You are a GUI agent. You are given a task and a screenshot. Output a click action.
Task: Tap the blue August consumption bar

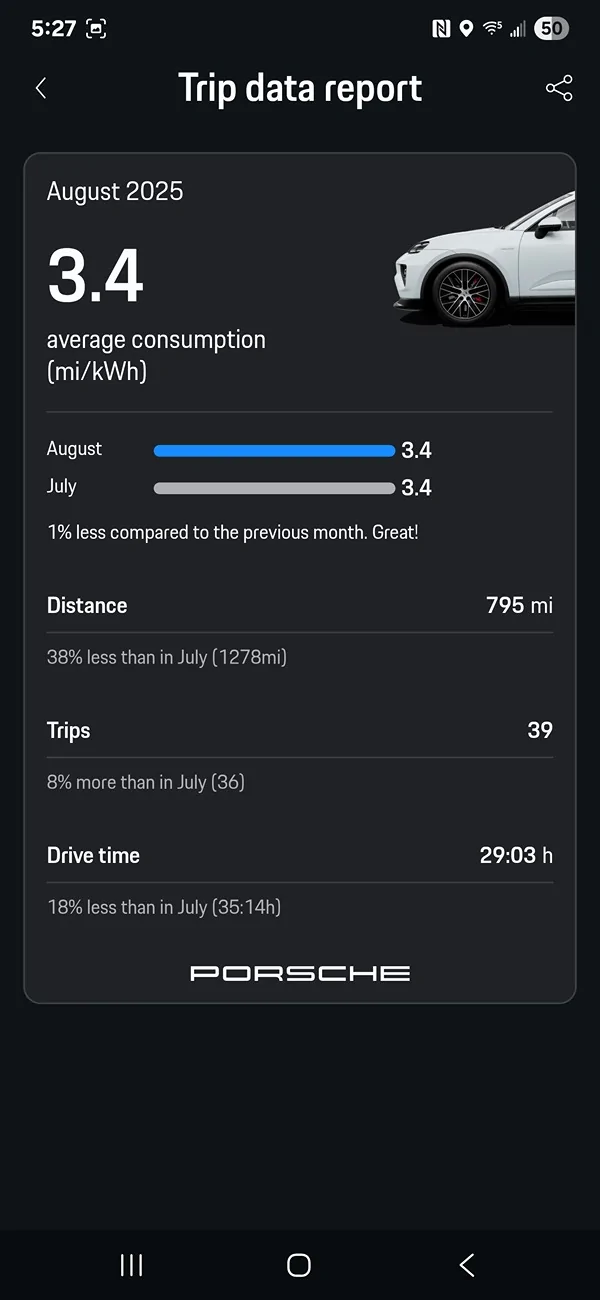(x=274, y=450)
